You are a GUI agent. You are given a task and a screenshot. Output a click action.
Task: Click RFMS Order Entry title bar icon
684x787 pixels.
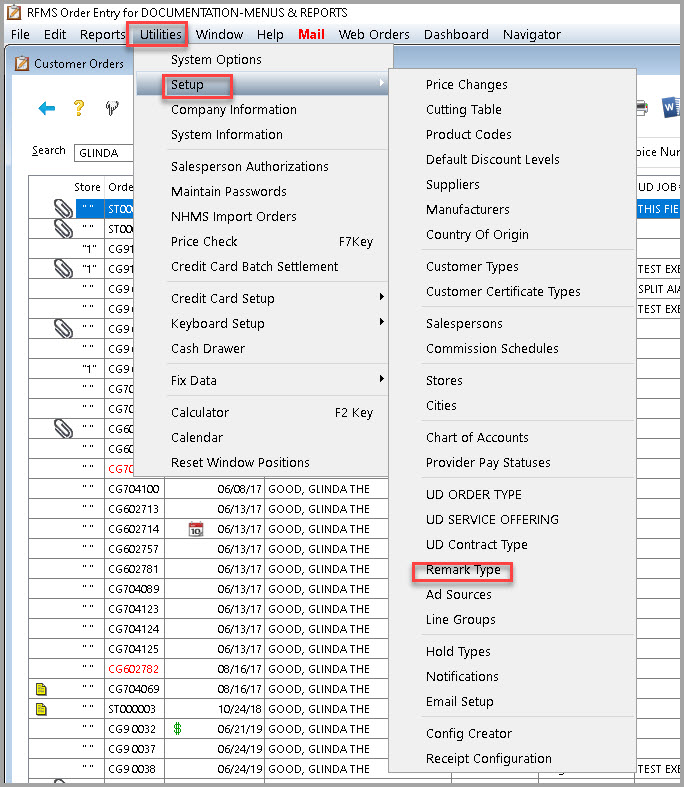click(x=14, y=12)
